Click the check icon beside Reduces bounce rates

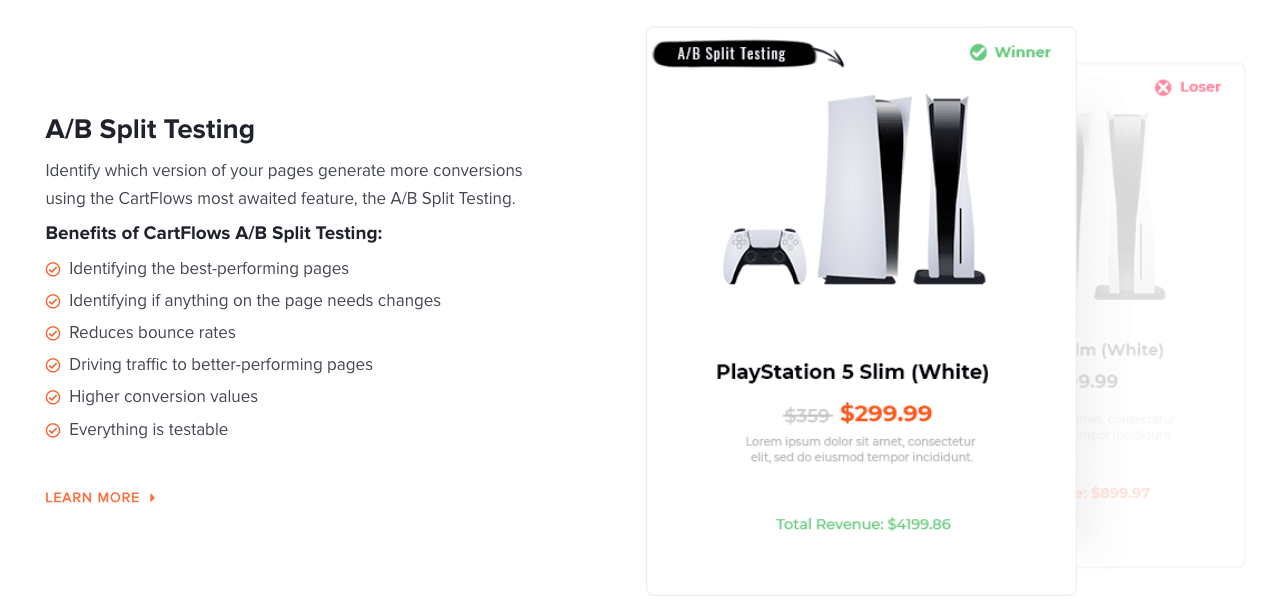(x=53, y=333)
